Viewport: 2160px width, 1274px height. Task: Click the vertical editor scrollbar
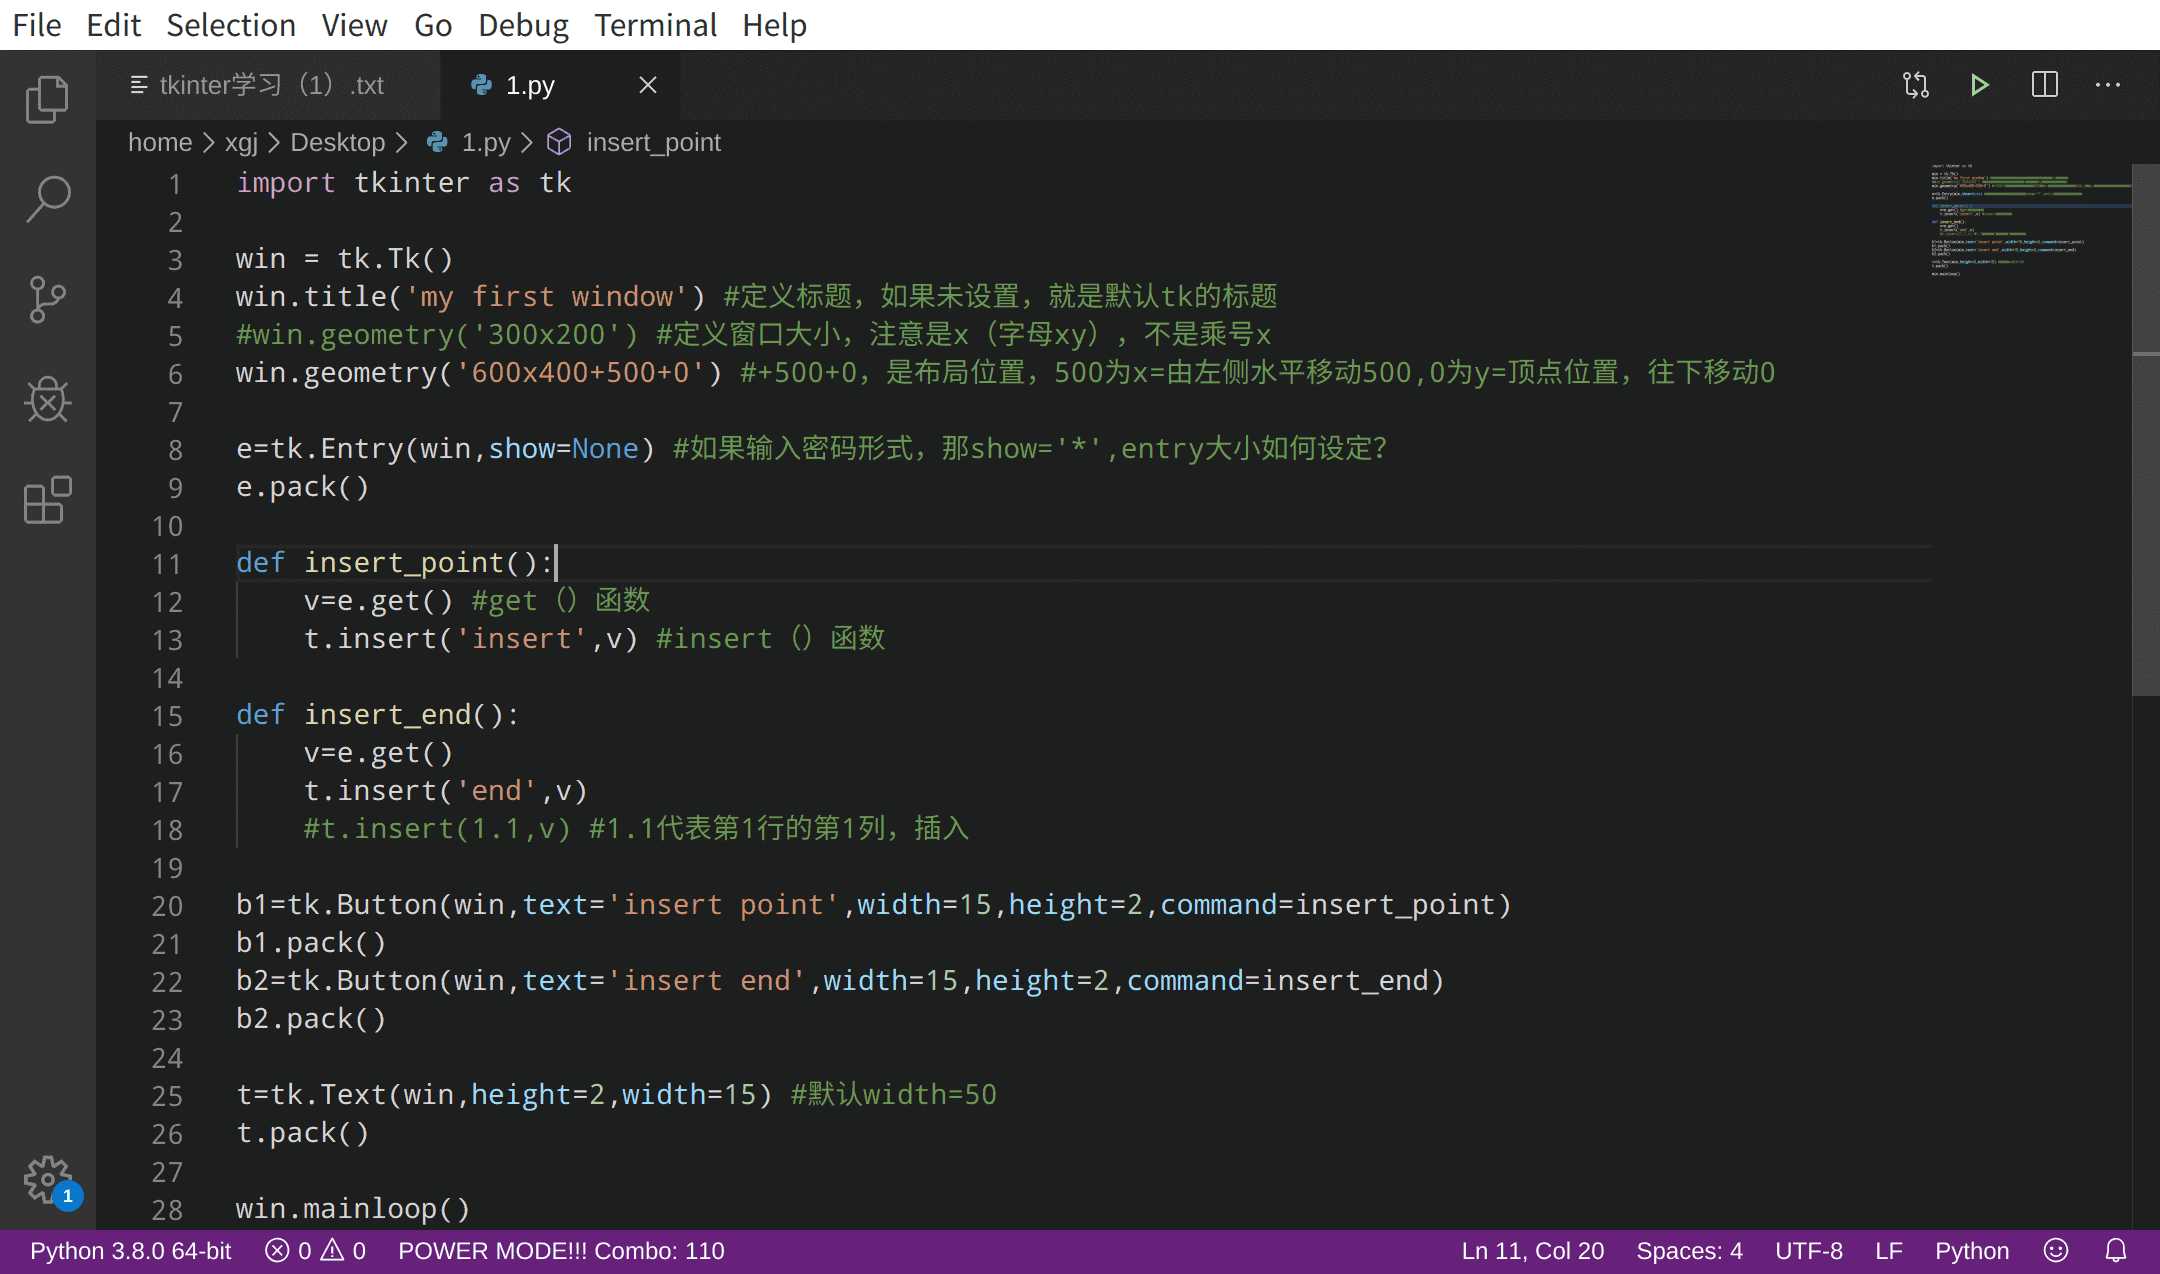pyautogui.click(x=2146, y=430)
